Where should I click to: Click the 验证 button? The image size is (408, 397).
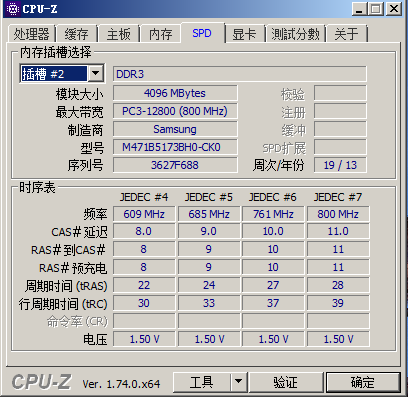pos(286,382)
